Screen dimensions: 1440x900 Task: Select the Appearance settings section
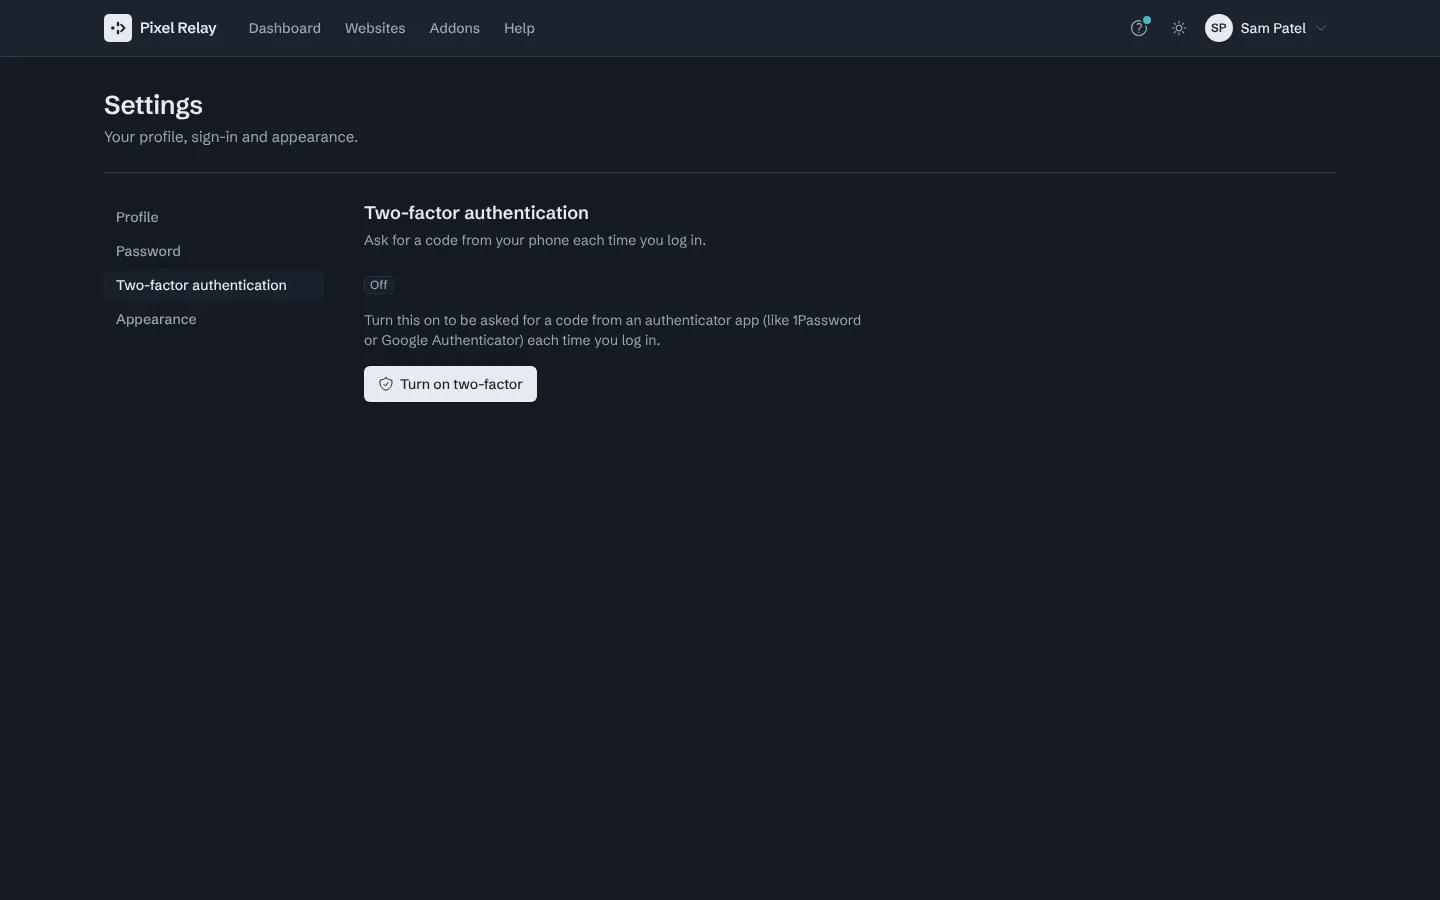[x=214, y=319]
